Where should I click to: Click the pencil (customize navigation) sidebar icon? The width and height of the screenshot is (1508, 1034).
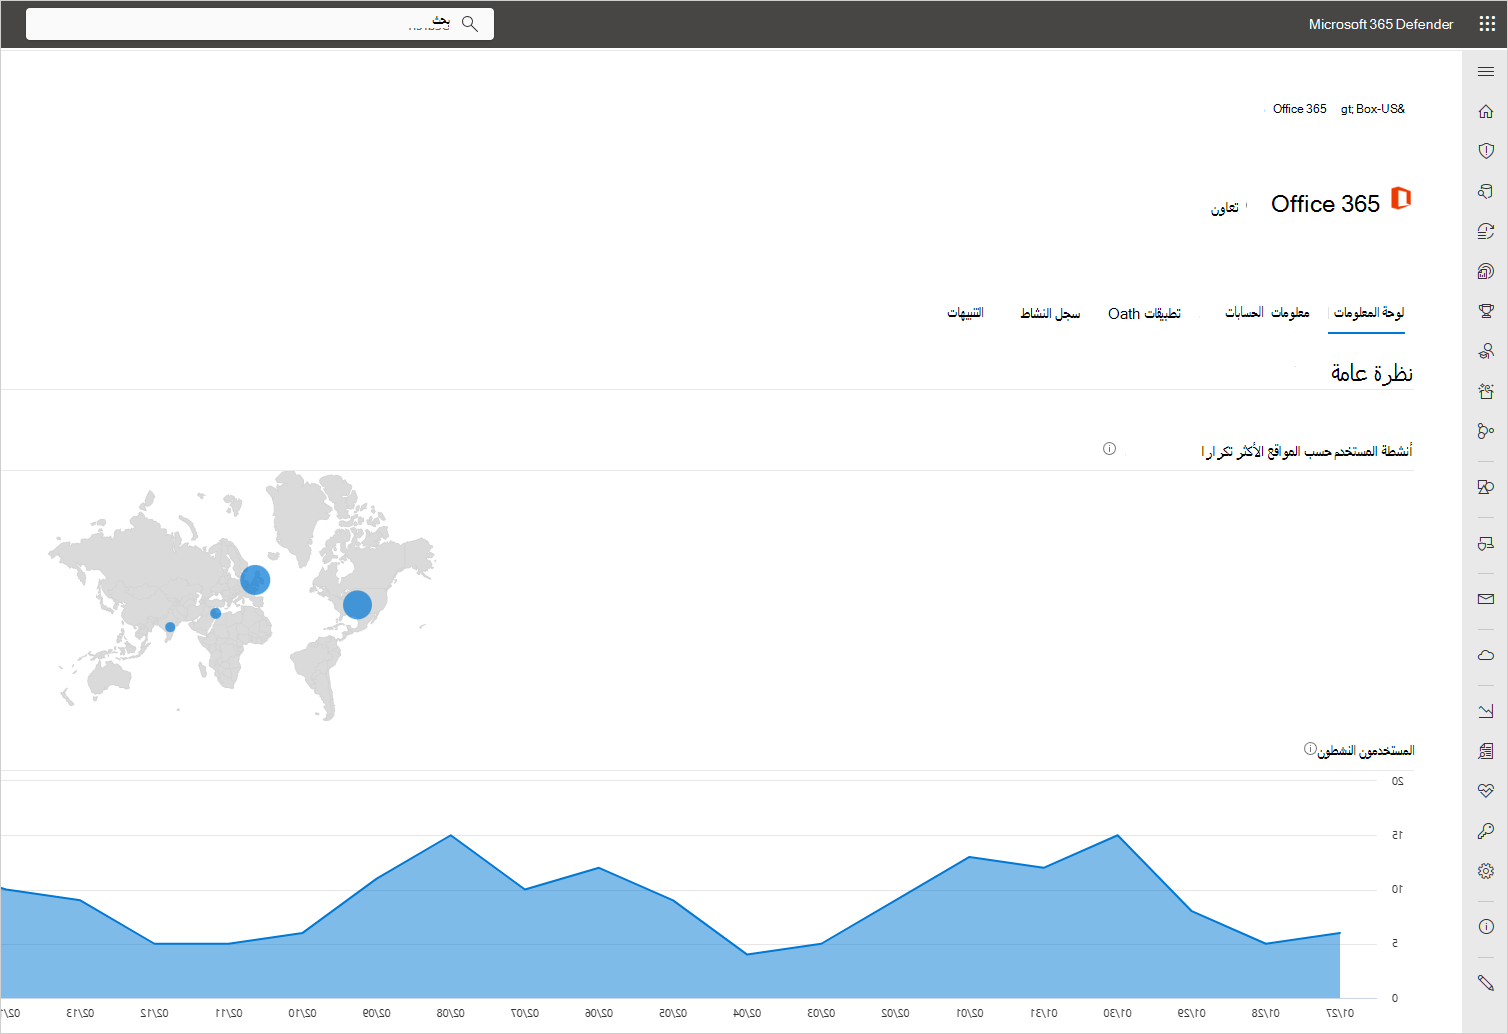pos(1486,982)
